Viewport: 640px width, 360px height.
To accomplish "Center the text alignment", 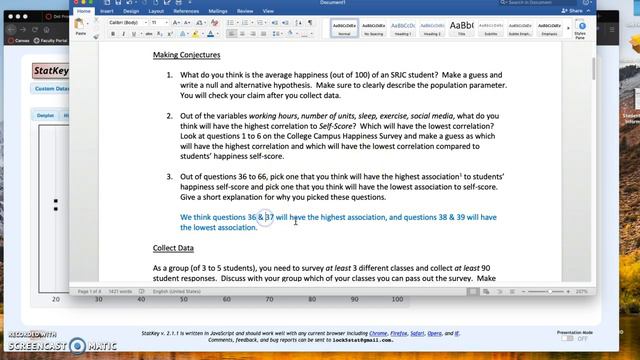I will pos(242,34).
